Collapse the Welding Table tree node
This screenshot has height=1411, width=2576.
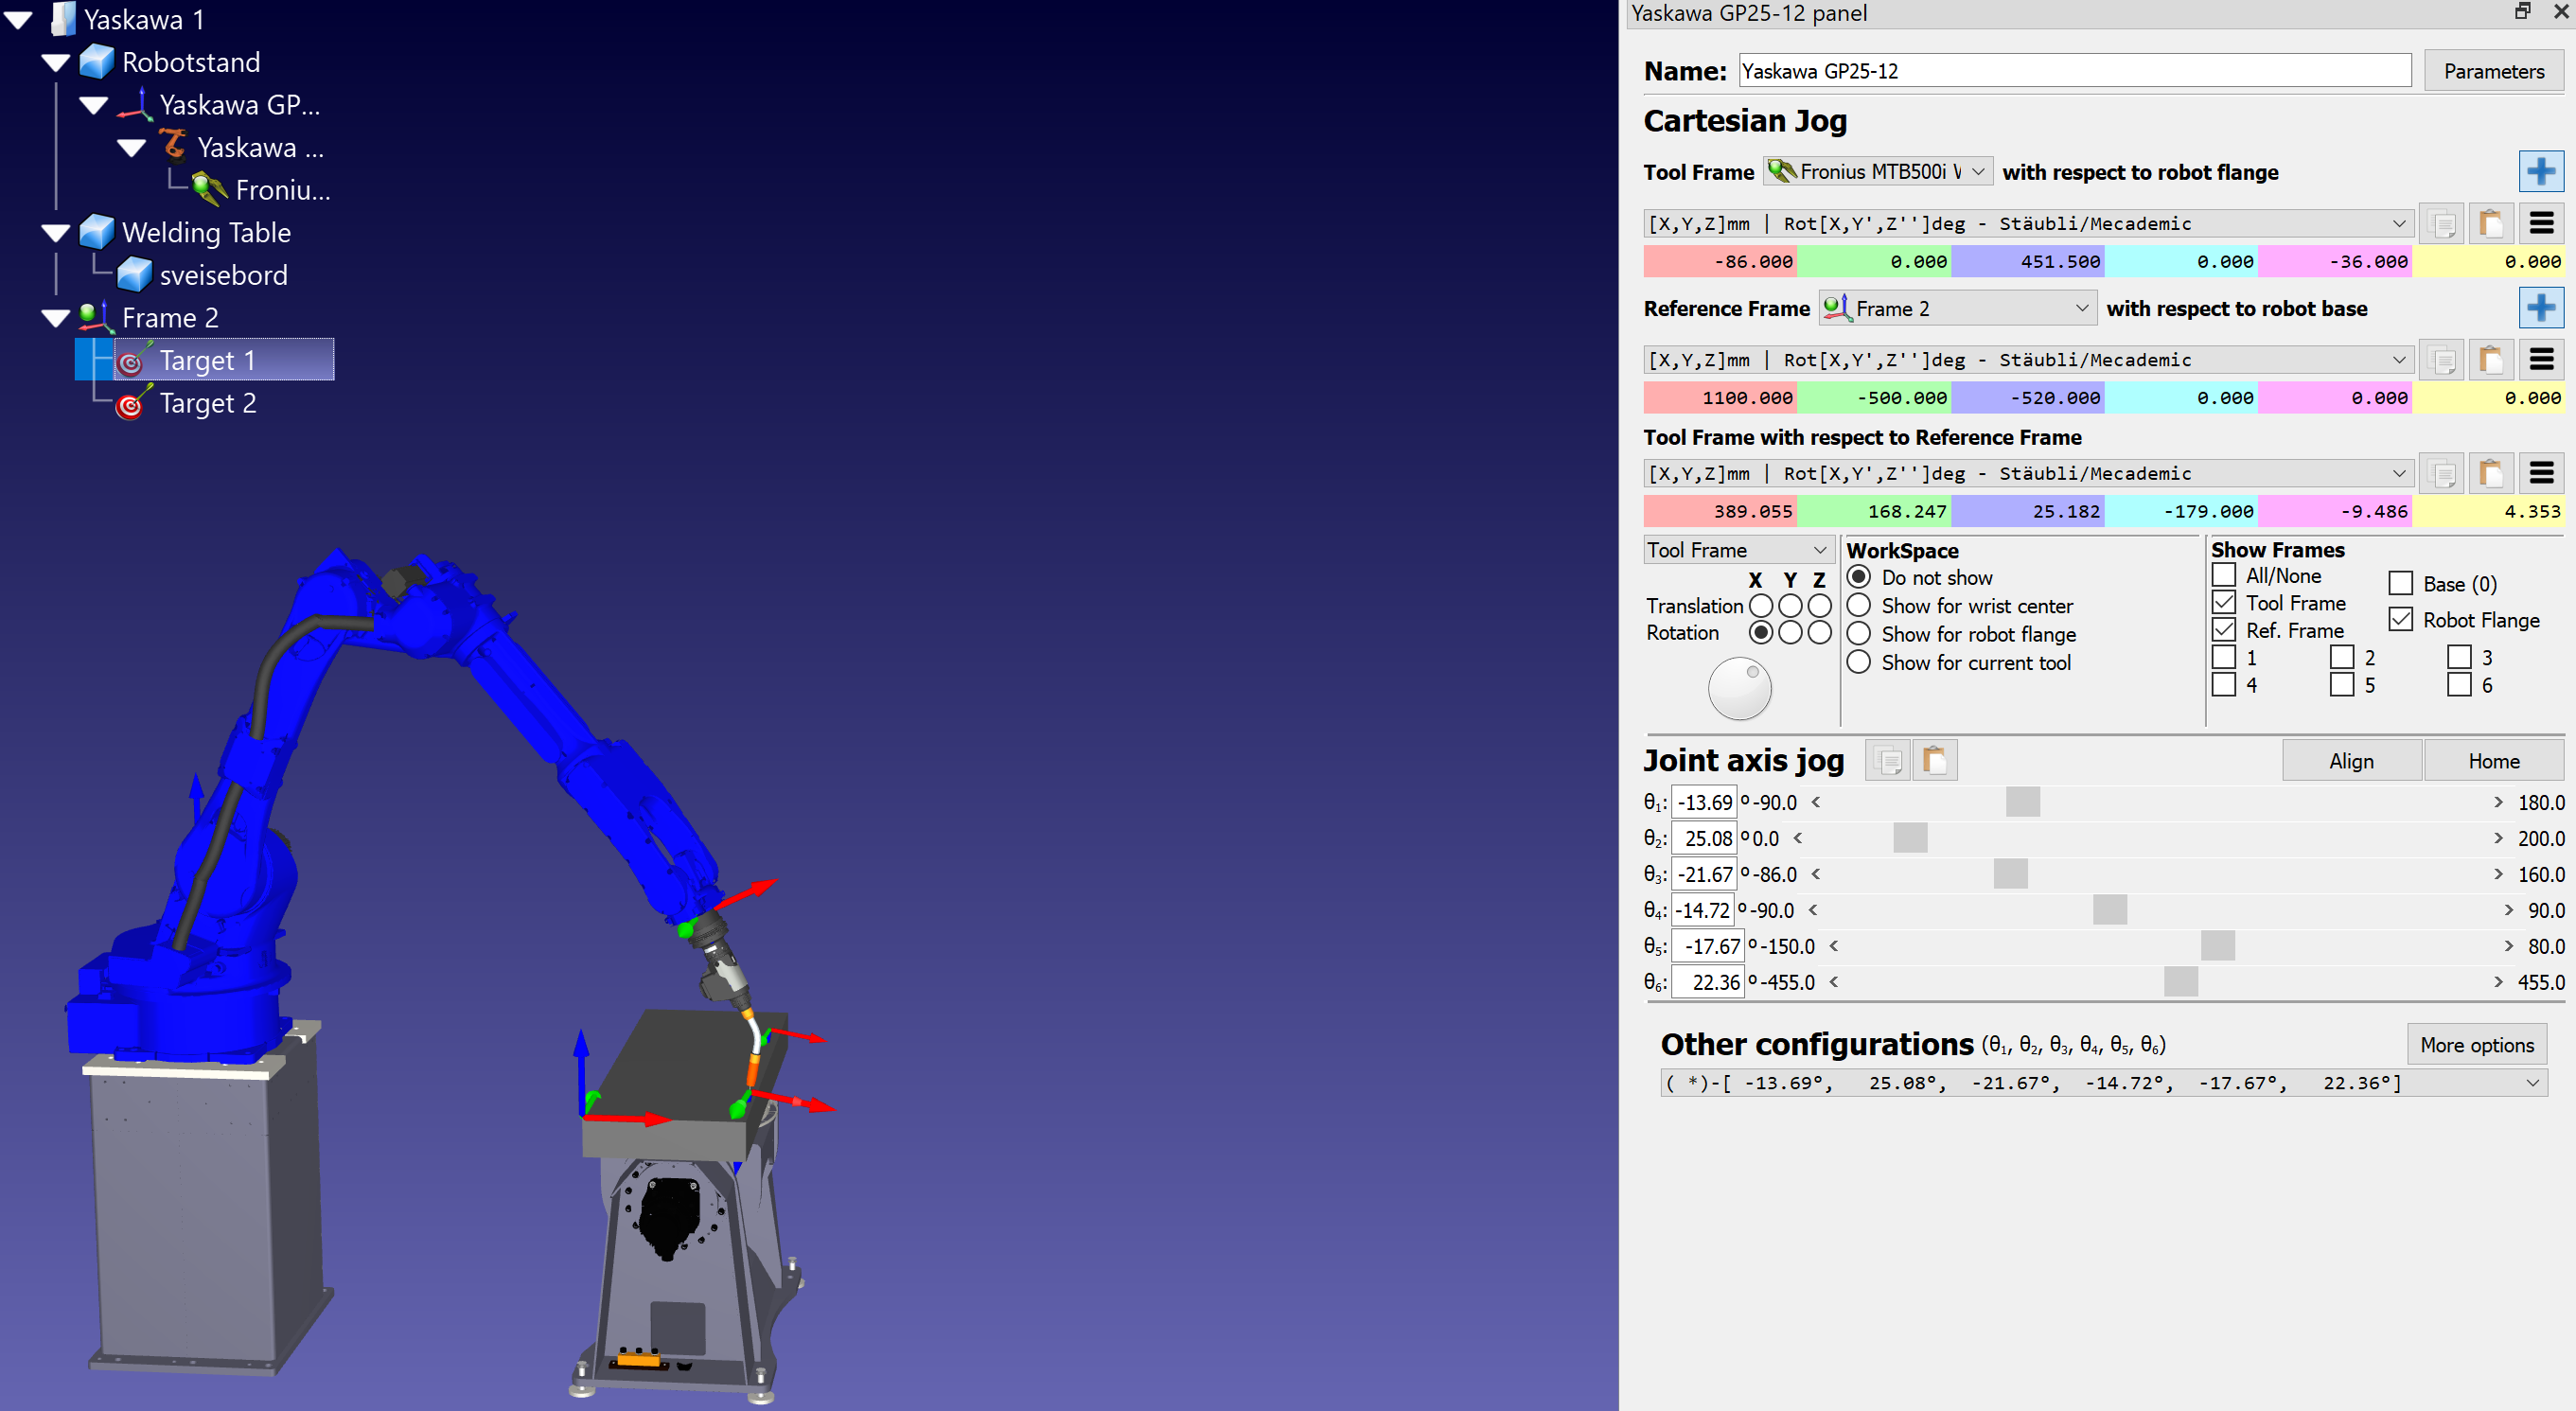[x=56, y=233]
